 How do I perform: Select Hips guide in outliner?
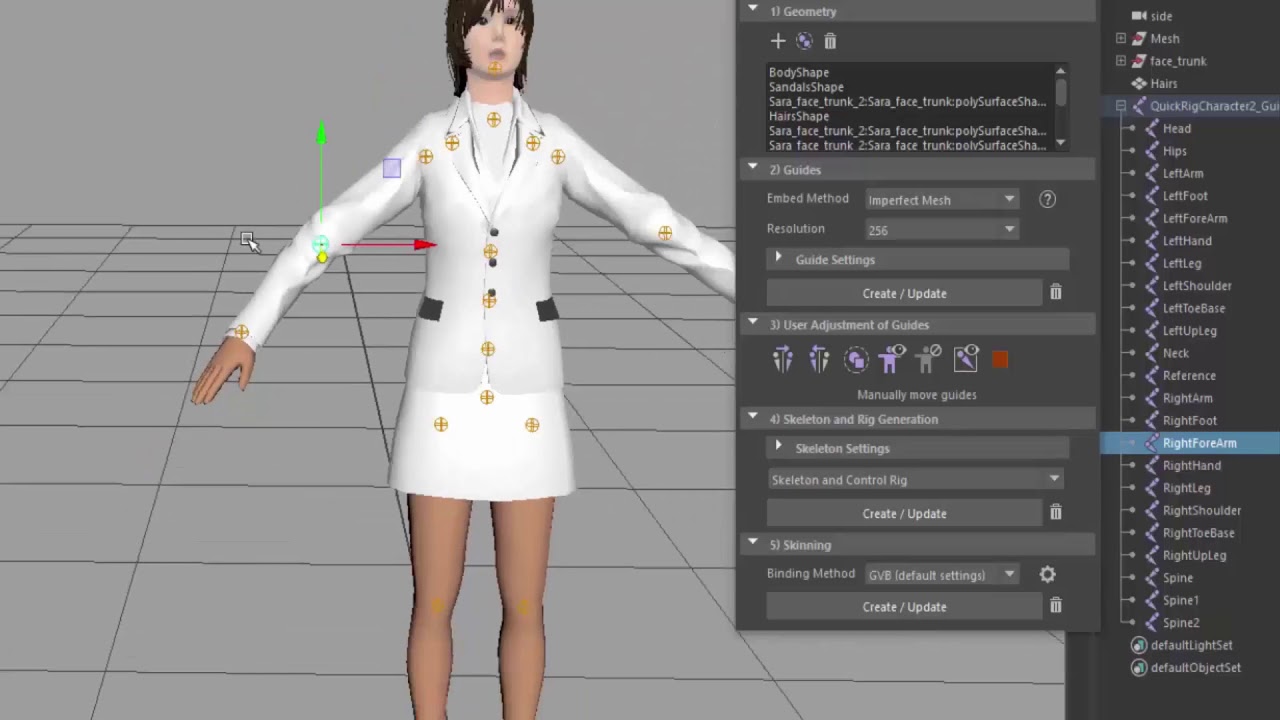coord(1175,151)
